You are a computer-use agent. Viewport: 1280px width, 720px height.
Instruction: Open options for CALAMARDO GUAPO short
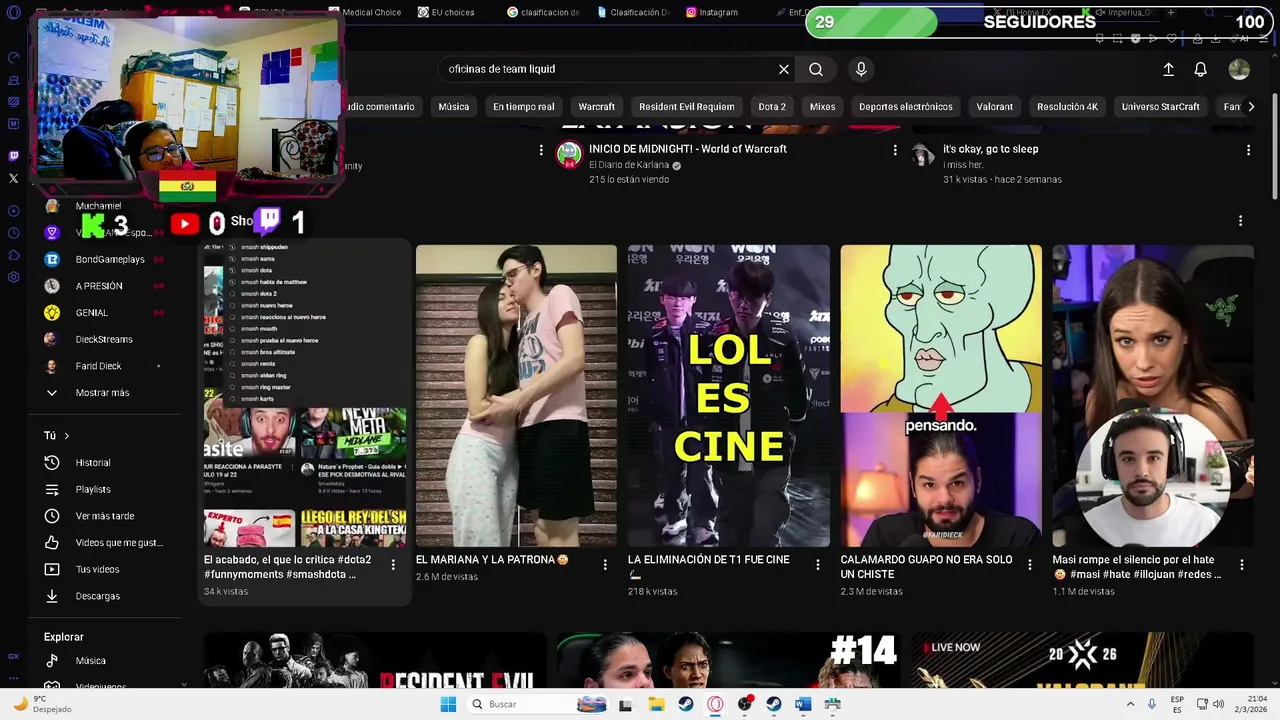(1030, 565)
